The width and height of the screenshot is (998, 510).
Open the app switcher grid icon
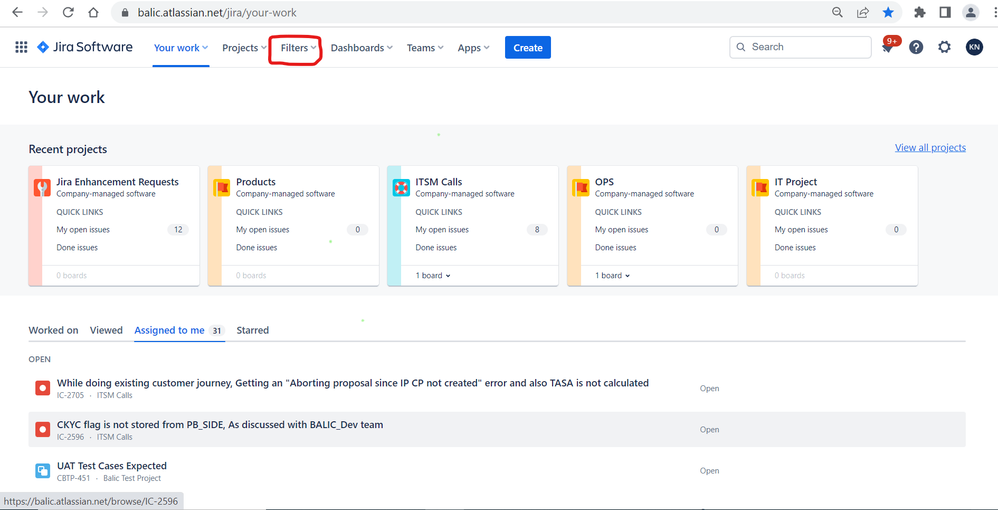pos(21,47)
